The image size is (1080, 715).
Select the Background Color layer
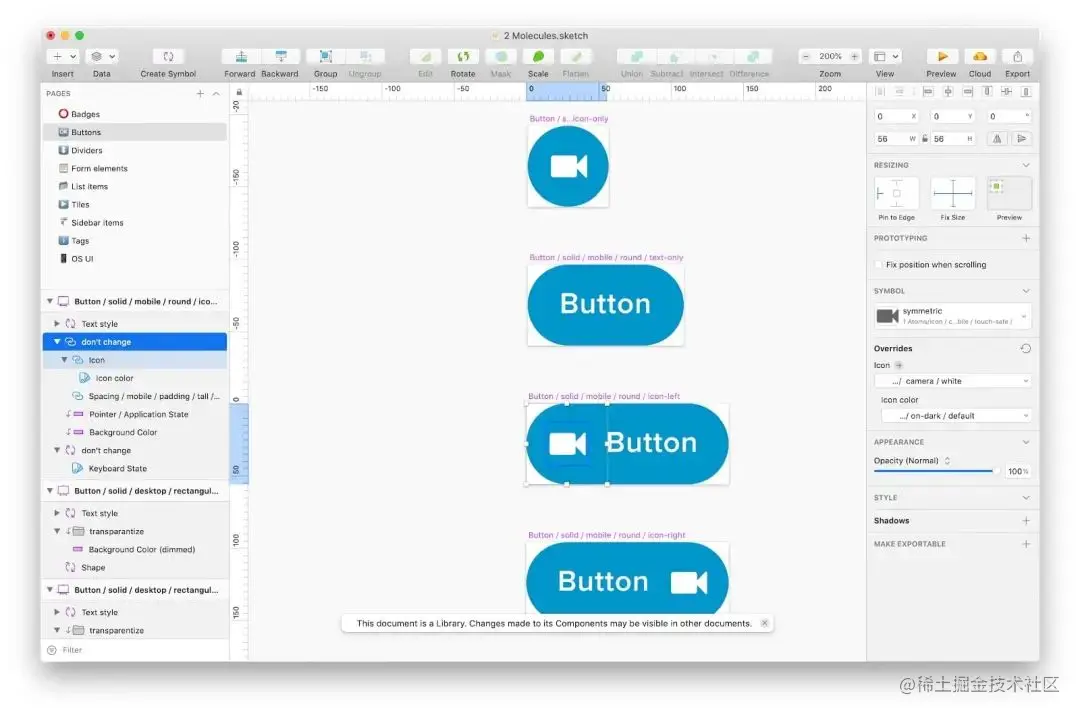pos(123,432)
